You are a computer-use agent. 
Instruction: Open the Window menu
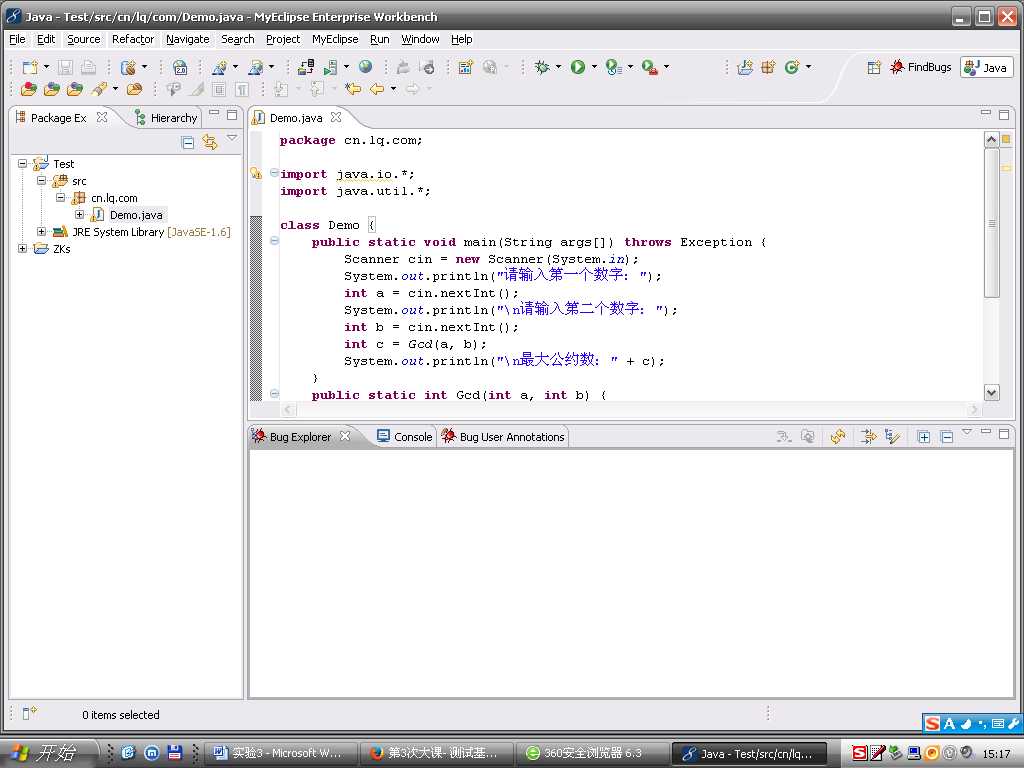[420, 39]
